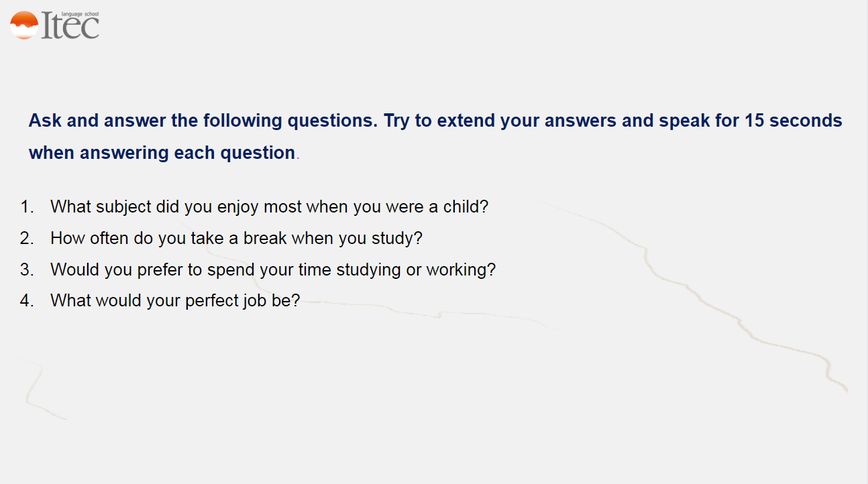This screenshot has width=868, height=484.
Task: Click the small "language school" caption
Action: coord(80,14)
